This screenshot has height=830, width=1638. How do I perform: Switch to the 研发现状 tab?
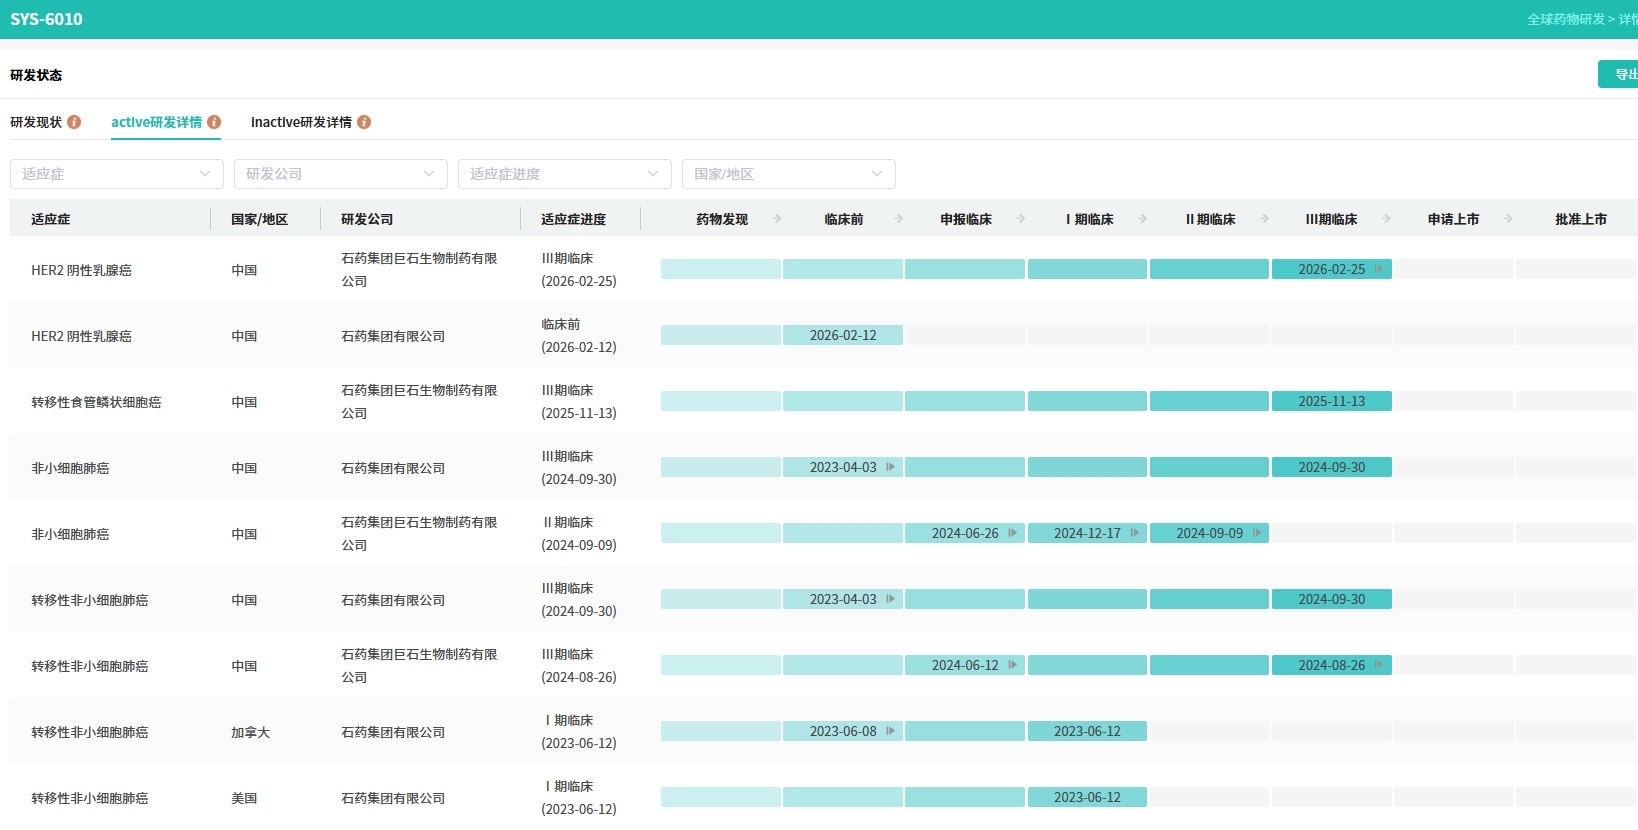coord(36,122)
